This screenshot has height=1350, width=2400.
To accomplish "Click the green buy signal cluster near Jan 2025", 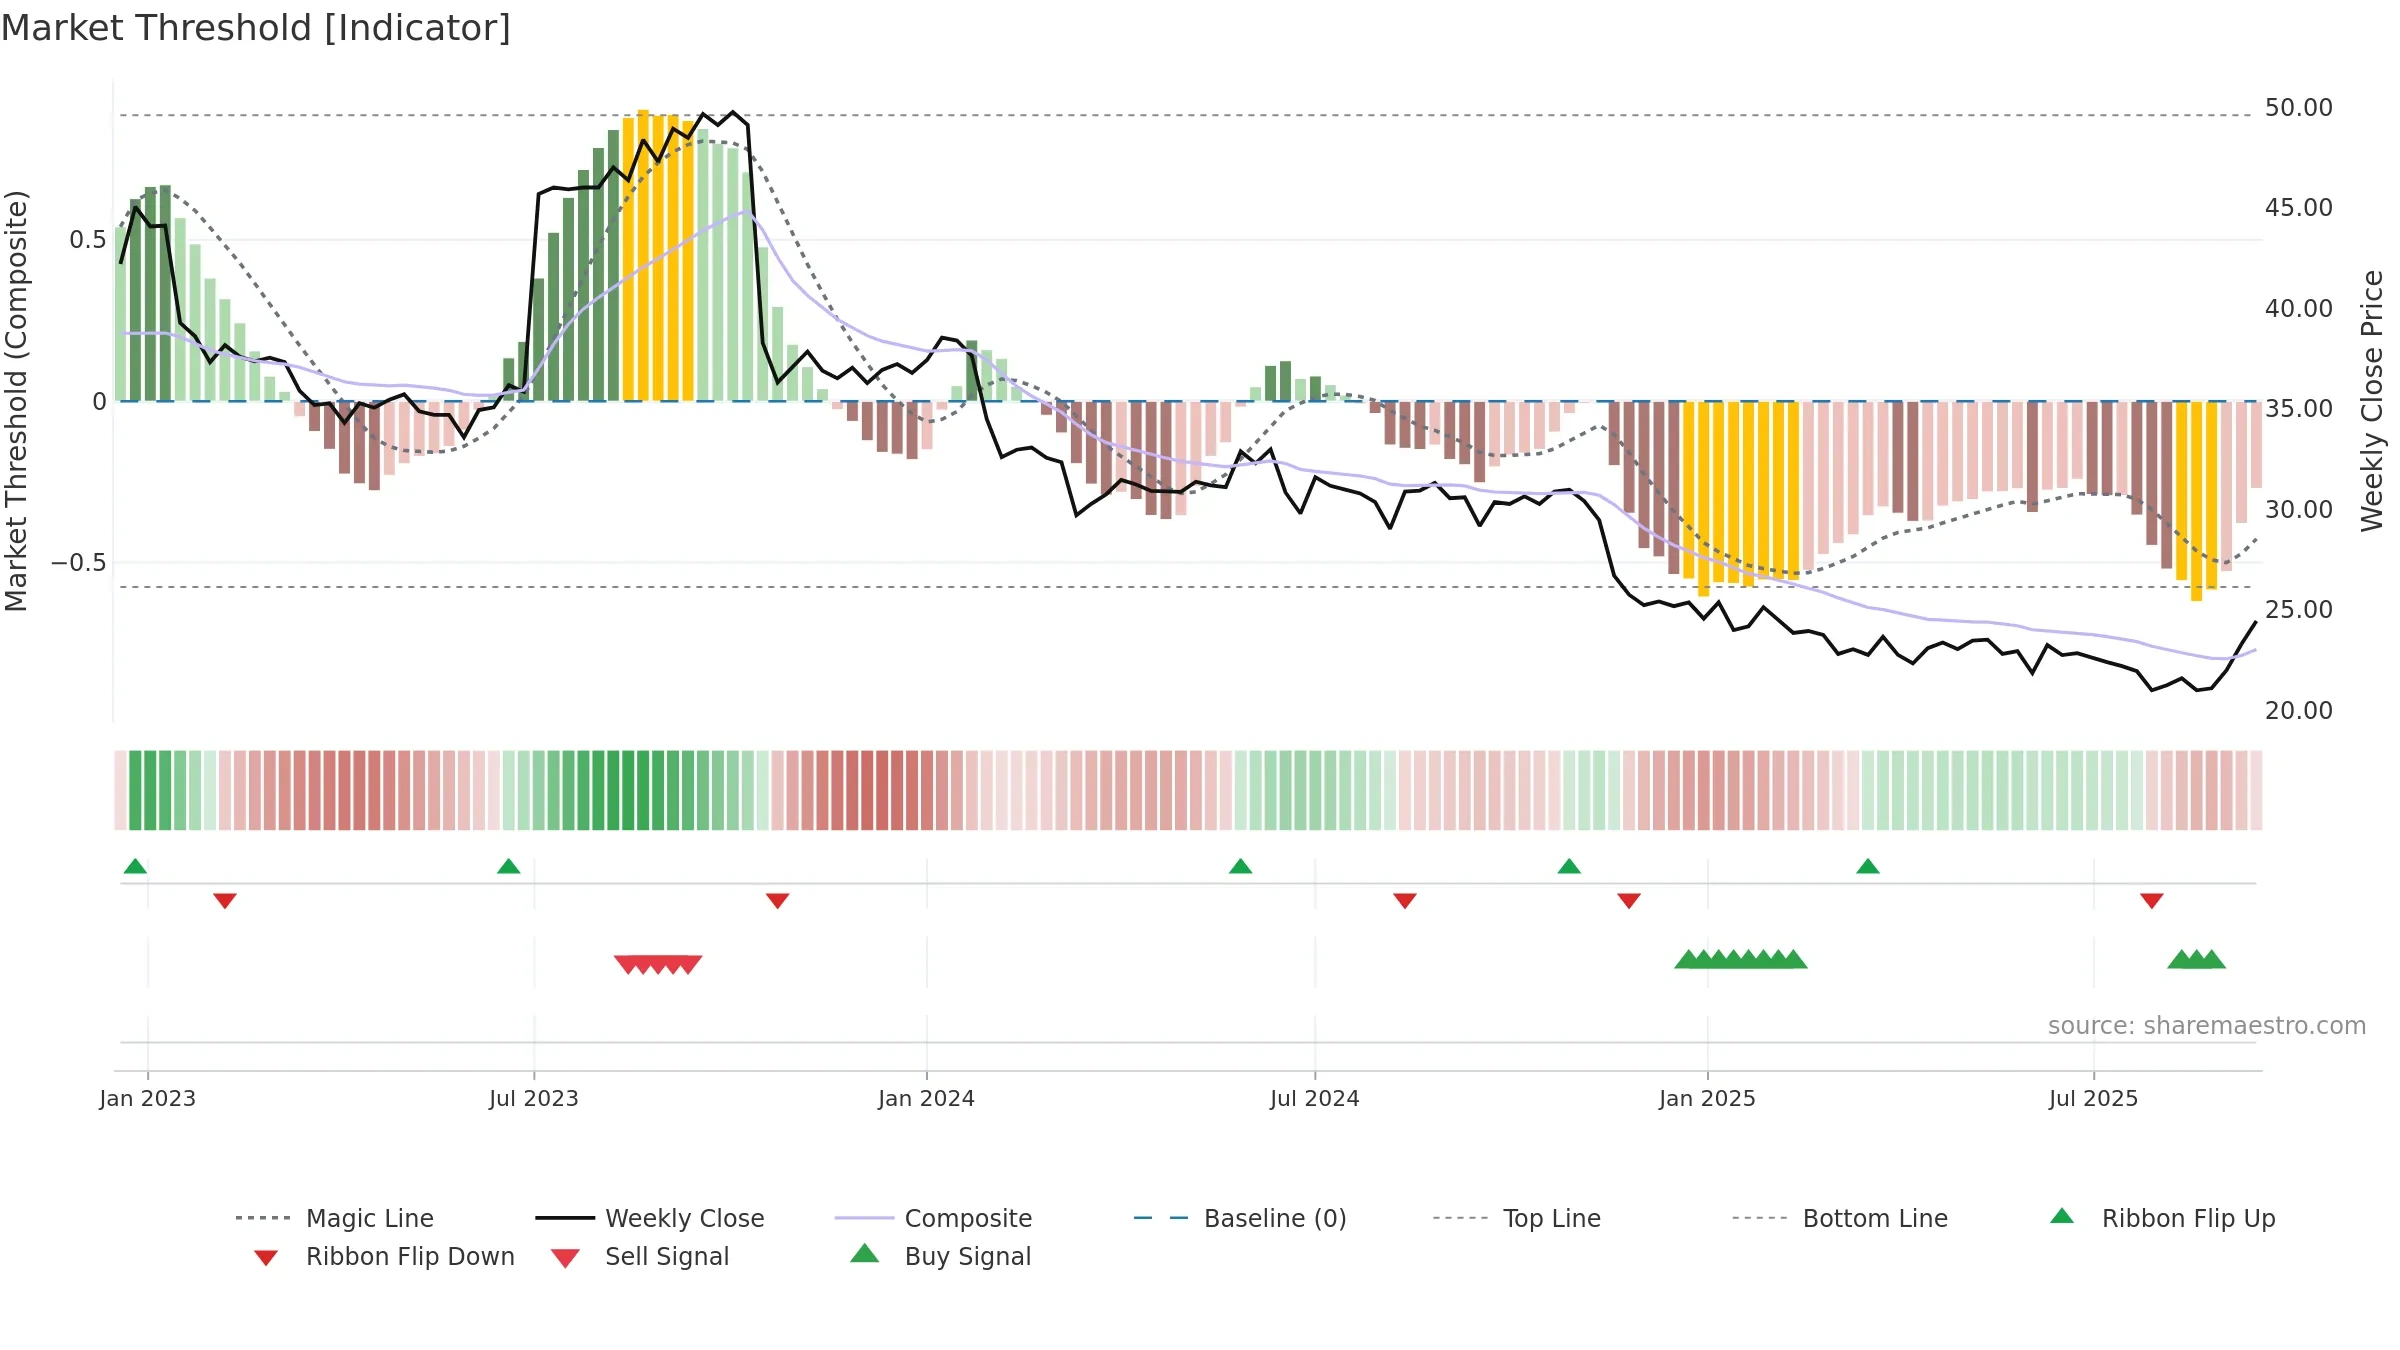I will [x=1741, y=959].
